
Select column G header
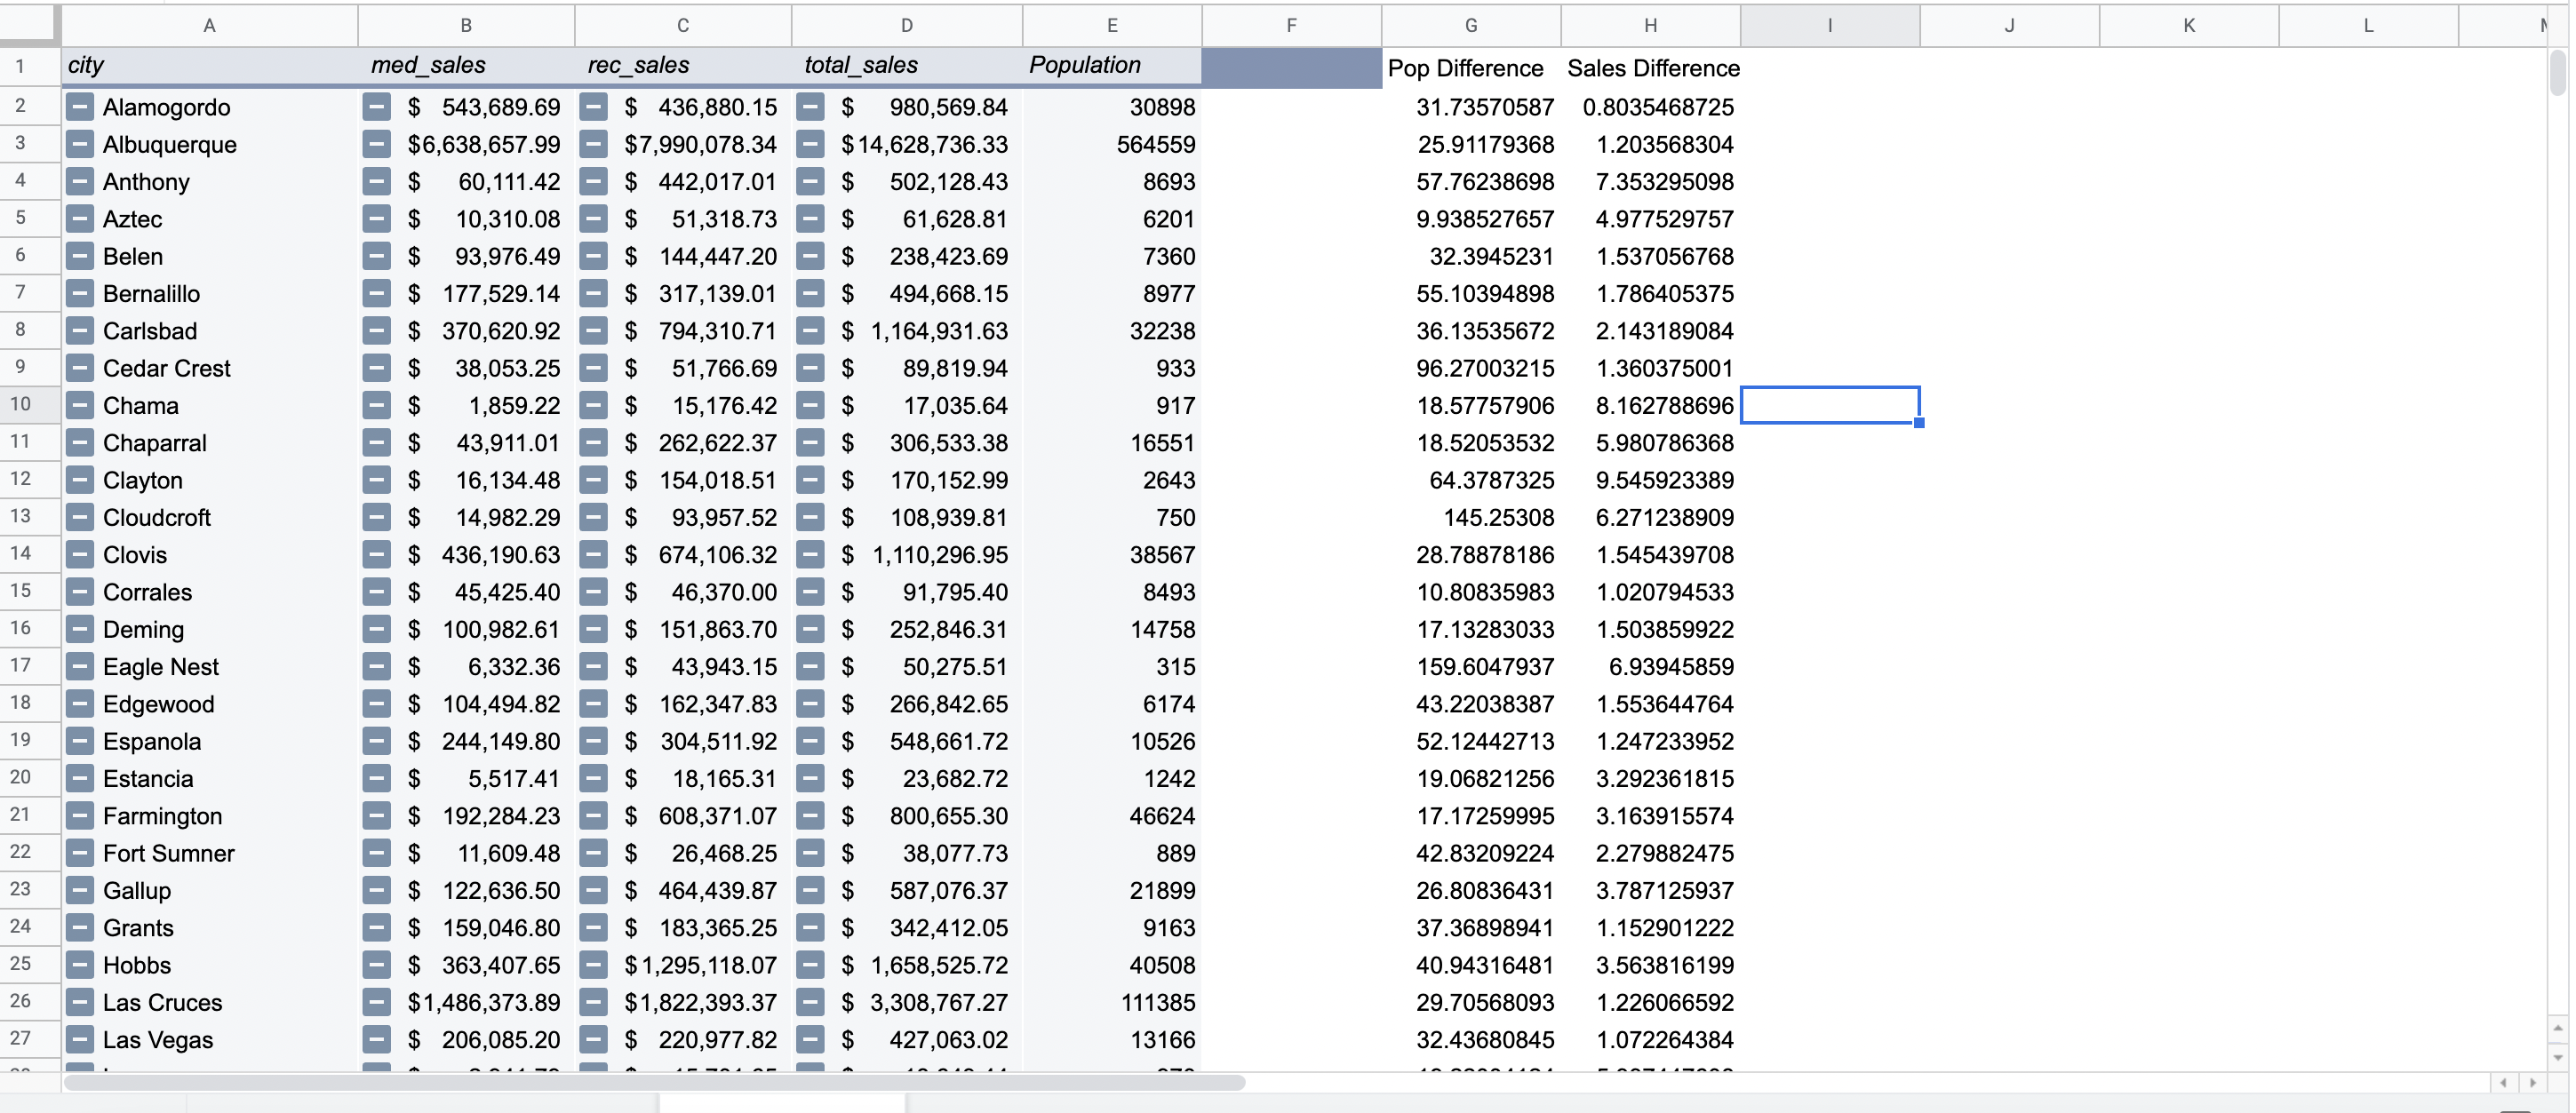coord(1471,26)
